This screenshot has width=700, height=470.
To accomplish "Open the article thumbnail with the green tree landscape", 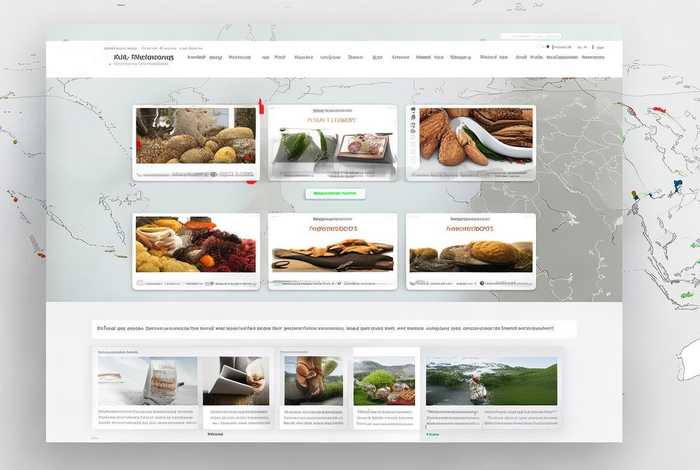I will click(x=384, y=381).
